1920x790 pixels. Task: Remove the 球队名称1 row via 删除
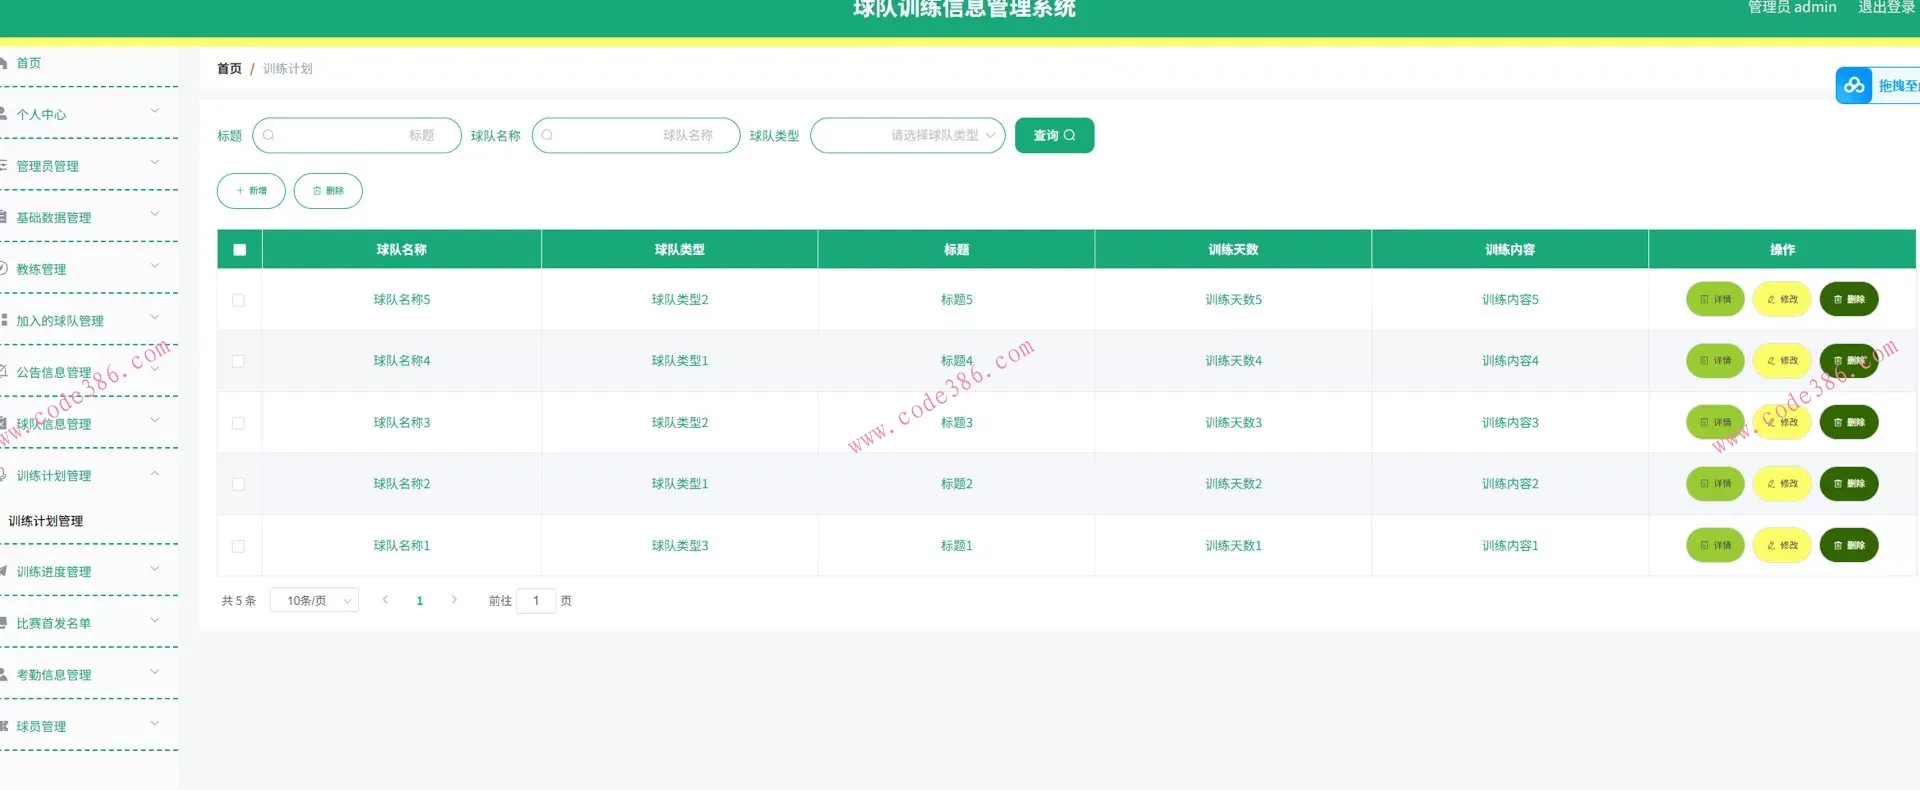[x=1849, y=546]
